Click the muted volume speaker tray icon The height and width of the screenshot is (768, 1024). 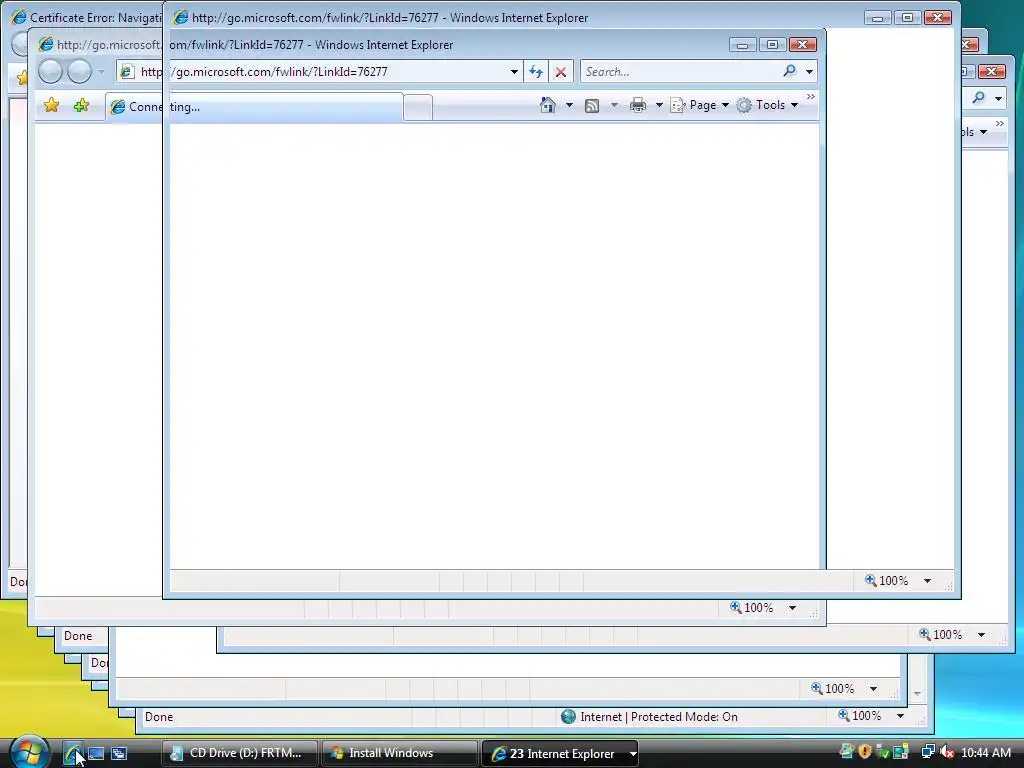[x=947, y=752]
